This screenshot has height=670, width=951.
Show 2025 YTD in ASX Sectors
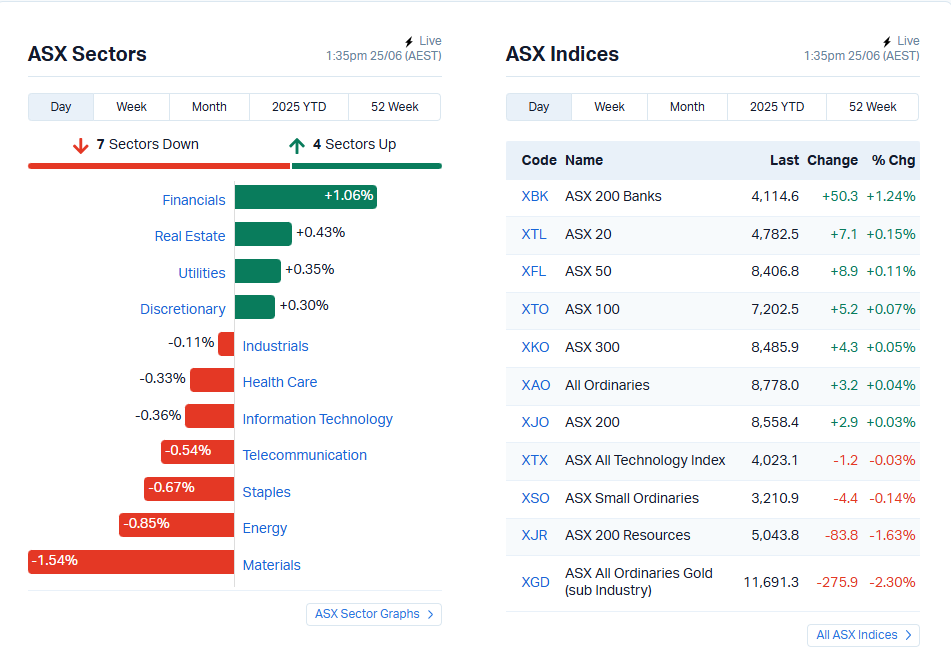[x=299, y=107]
